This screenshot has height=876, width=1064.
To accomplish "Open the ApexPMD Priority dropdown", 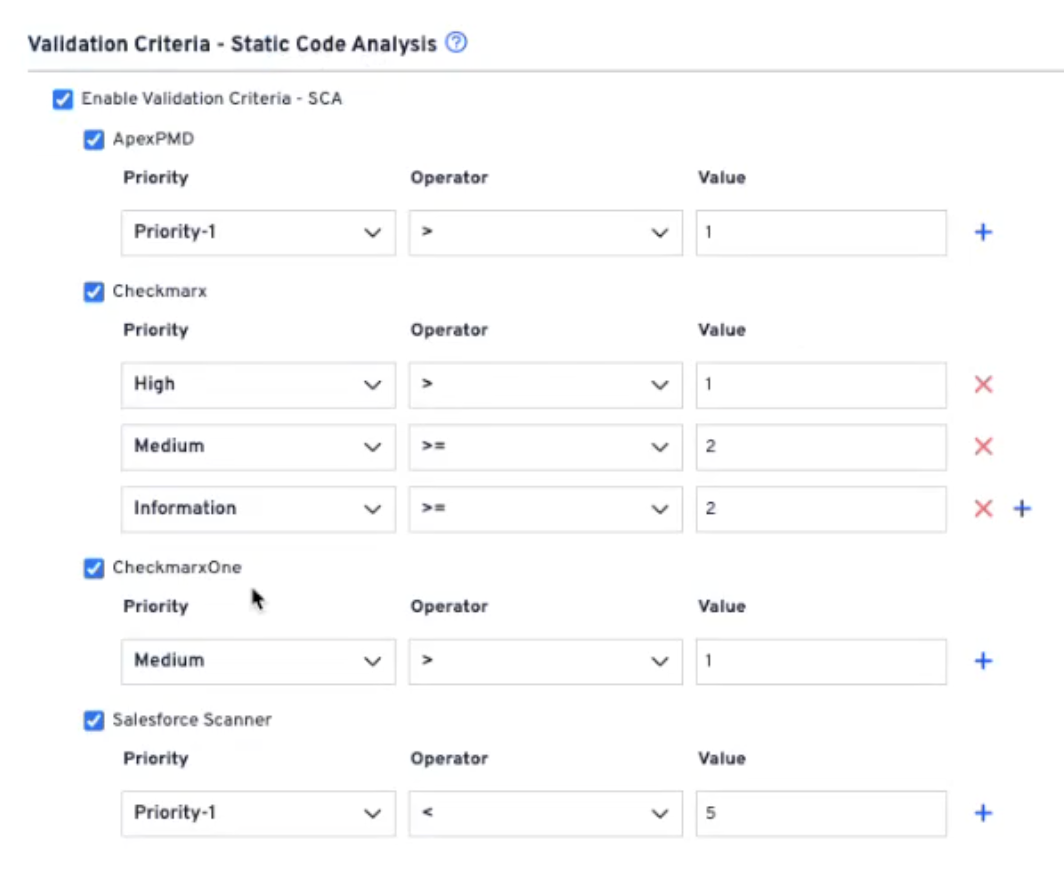I will tap(258, 233).
